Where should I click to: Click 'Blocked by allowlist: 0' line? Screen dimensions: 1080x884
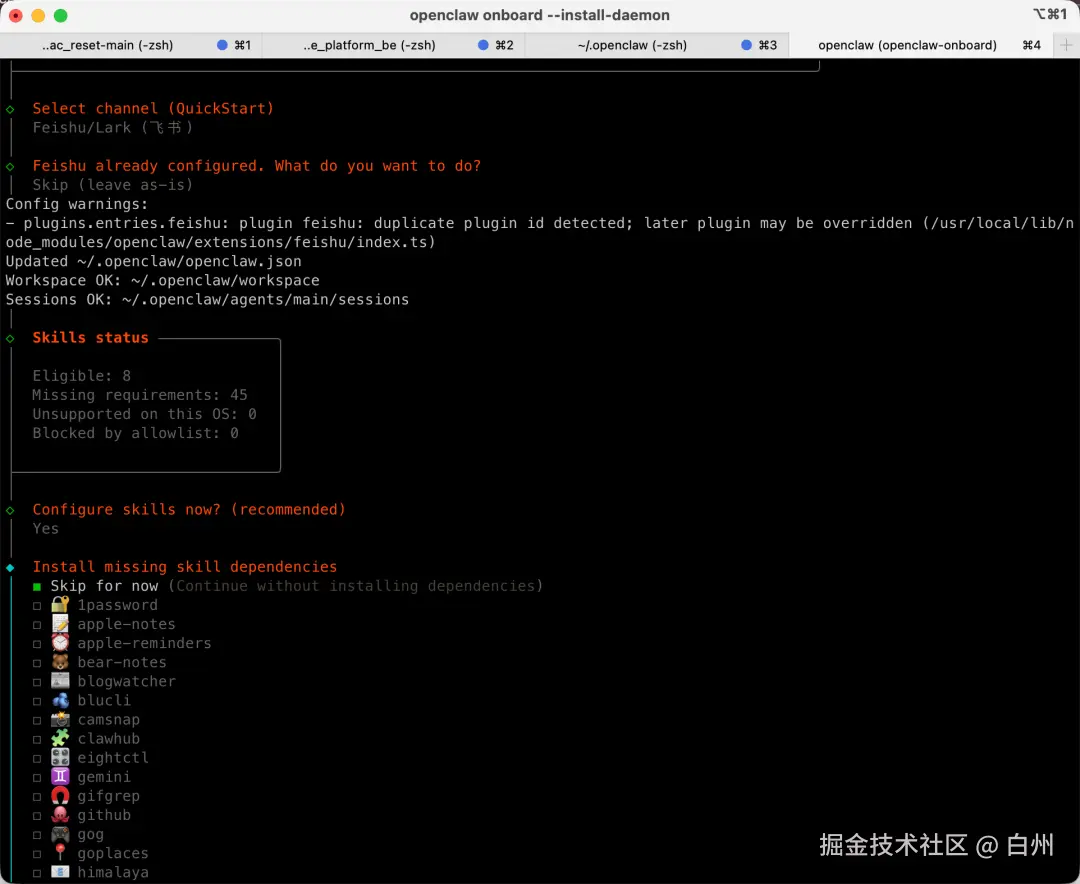(136, 433)
